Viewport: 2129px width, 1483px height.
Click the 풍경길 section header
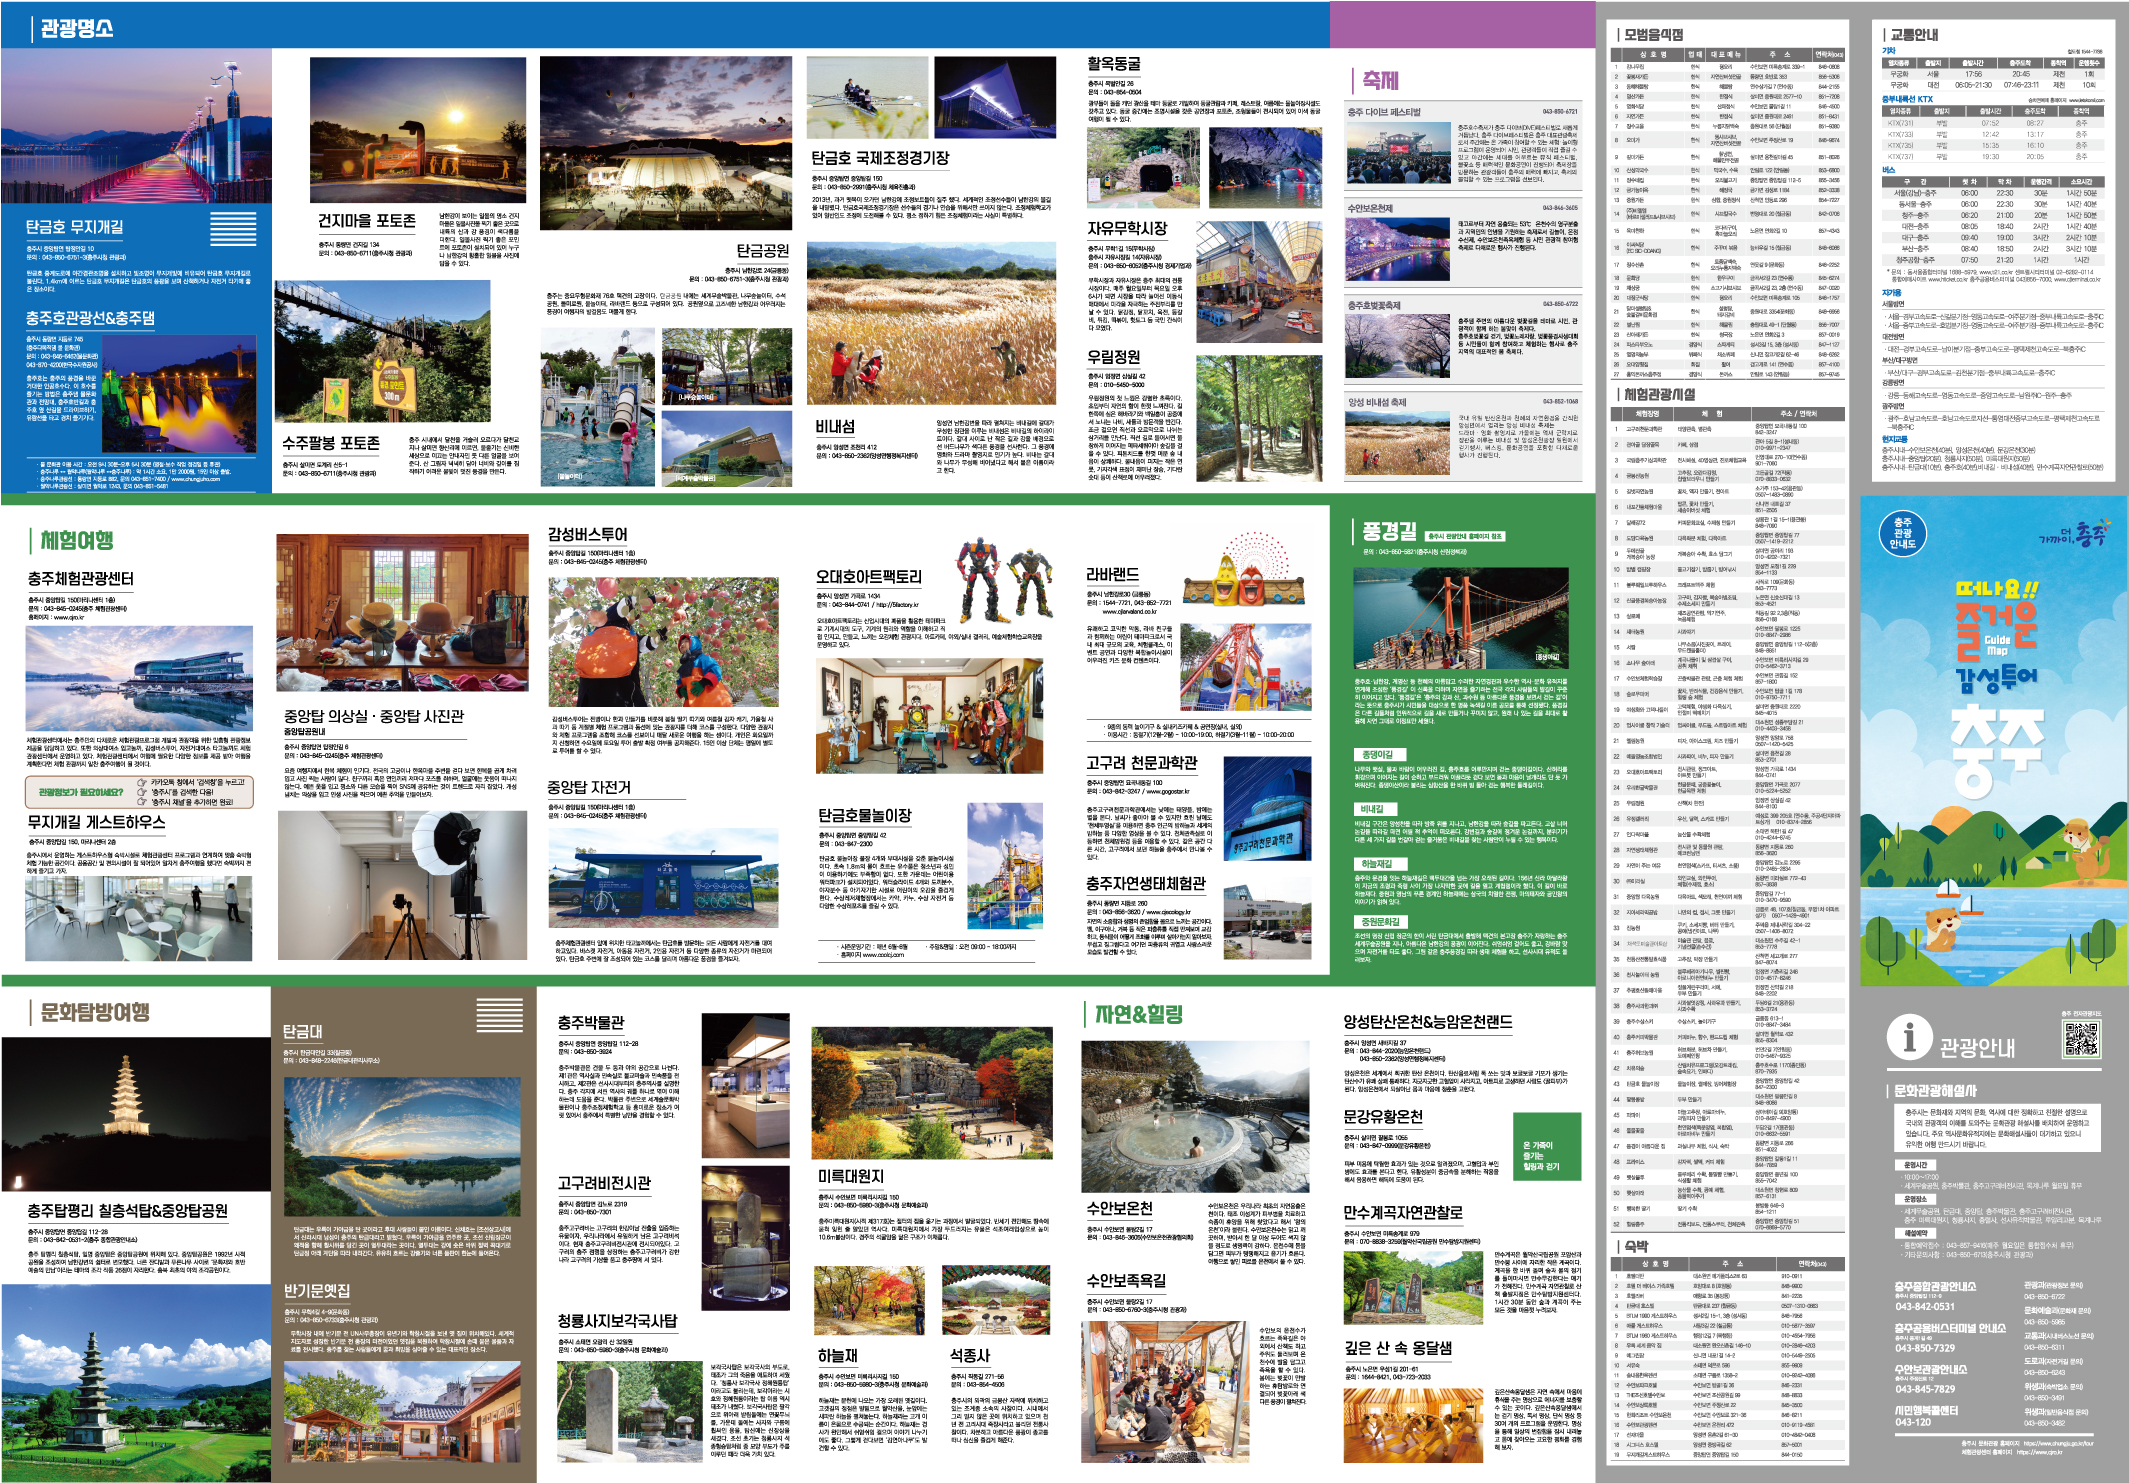pos(1389,532)
